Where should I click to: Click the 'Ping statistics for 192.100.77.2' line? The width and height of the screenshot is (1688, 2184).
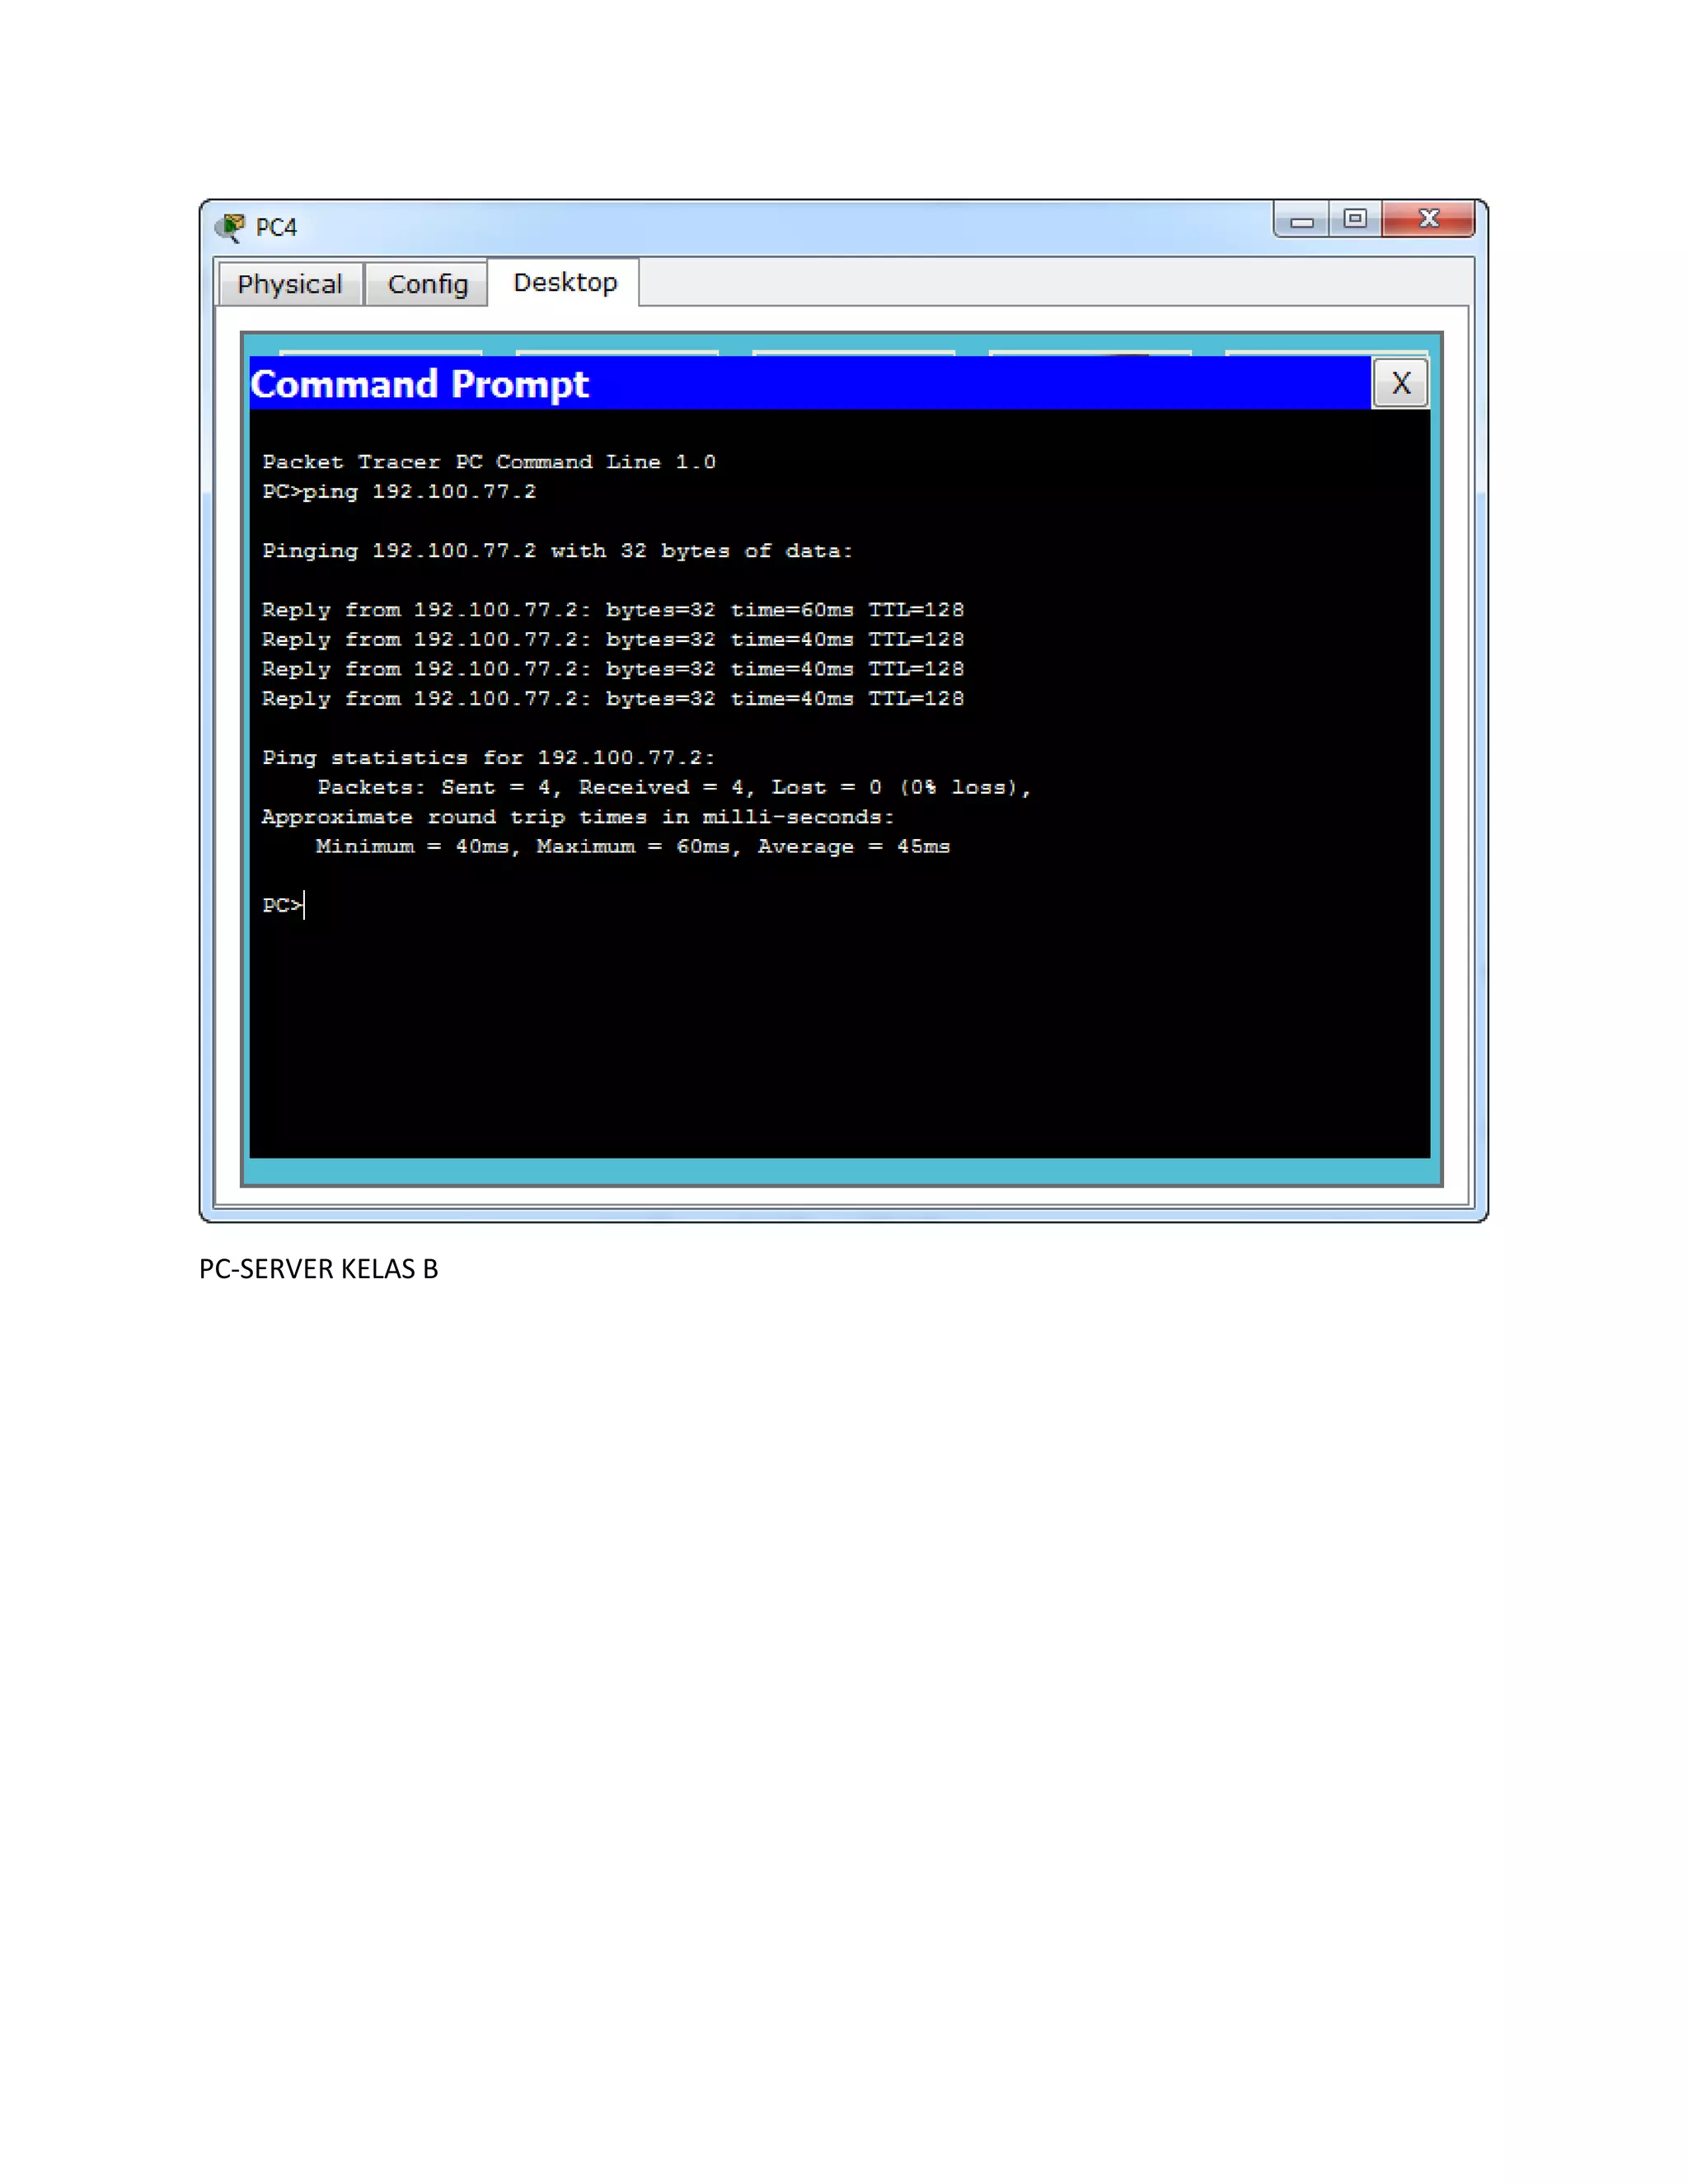pos(488,758)
